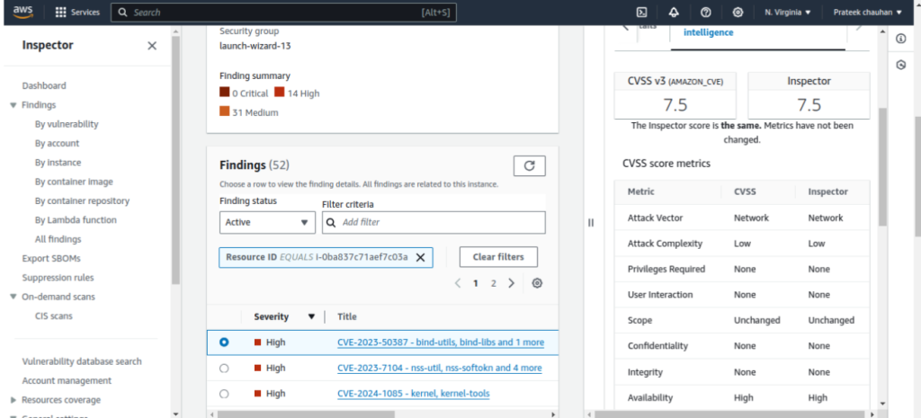Screen dimensions: 921x418
Task: Collapse the On-demand scans sidebar section
Action: coord(14,297)
